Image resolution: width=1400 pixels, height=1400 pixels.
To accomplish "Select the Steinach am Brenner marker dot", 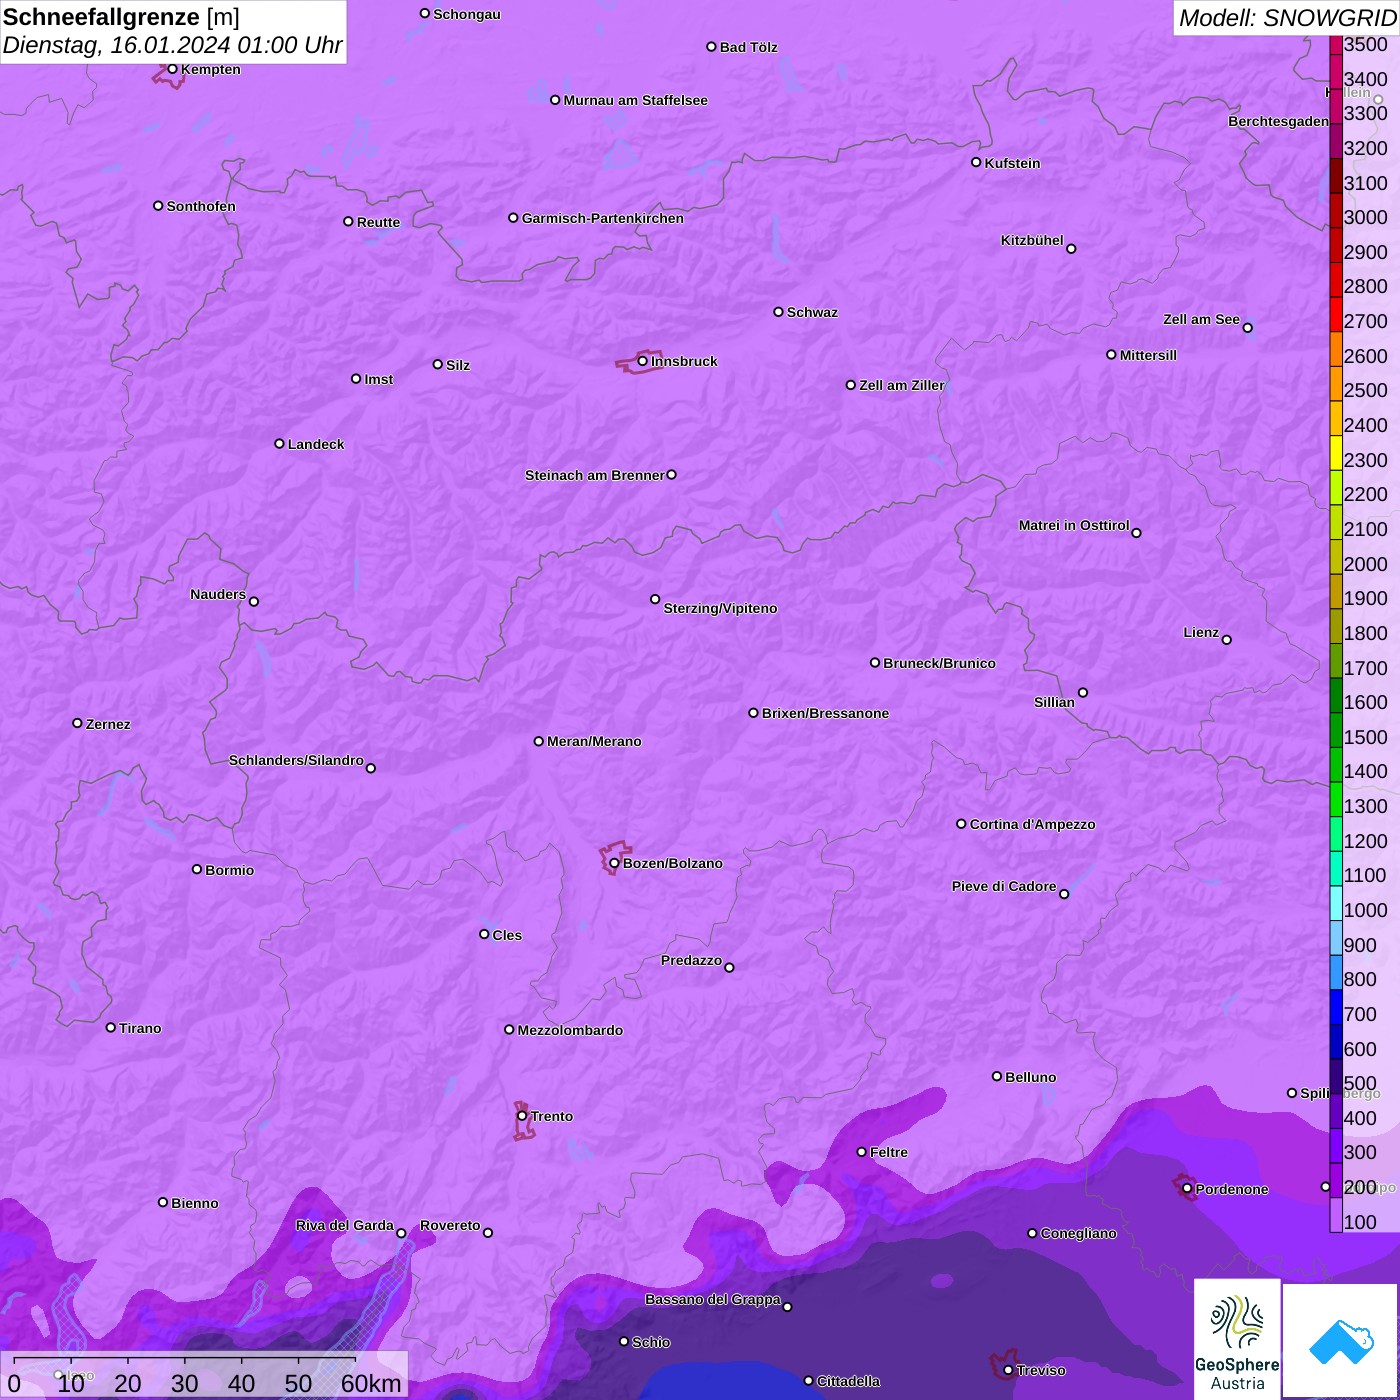I will [671, 475].
